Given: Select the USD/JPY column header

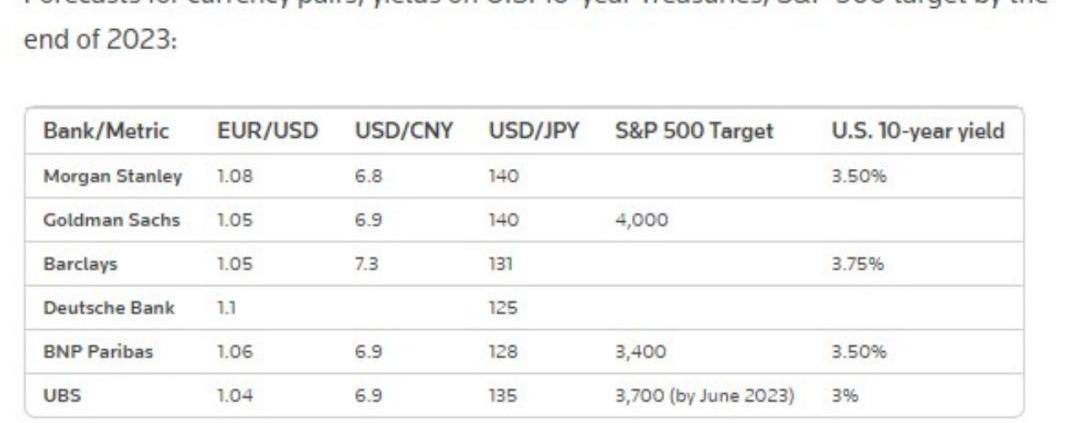Looking at the screenshot, I should pos(534,131).
